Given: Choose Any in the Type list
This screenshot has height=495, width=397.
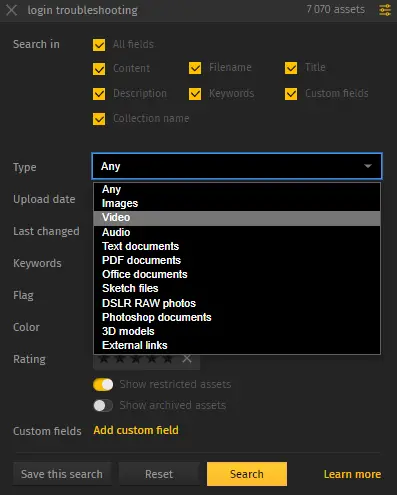Looking at the screenshot, I should click(237, 189).
